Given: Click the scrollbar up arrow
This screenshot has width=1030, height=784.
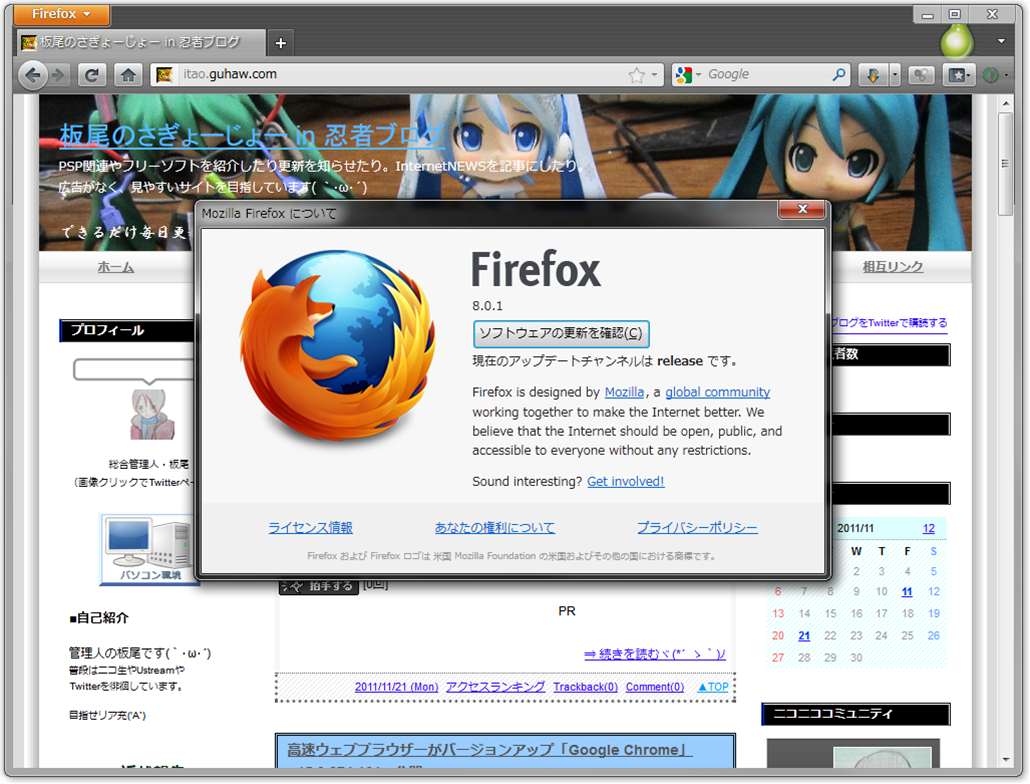Looking at the screenshot, I should (1006, 103).
